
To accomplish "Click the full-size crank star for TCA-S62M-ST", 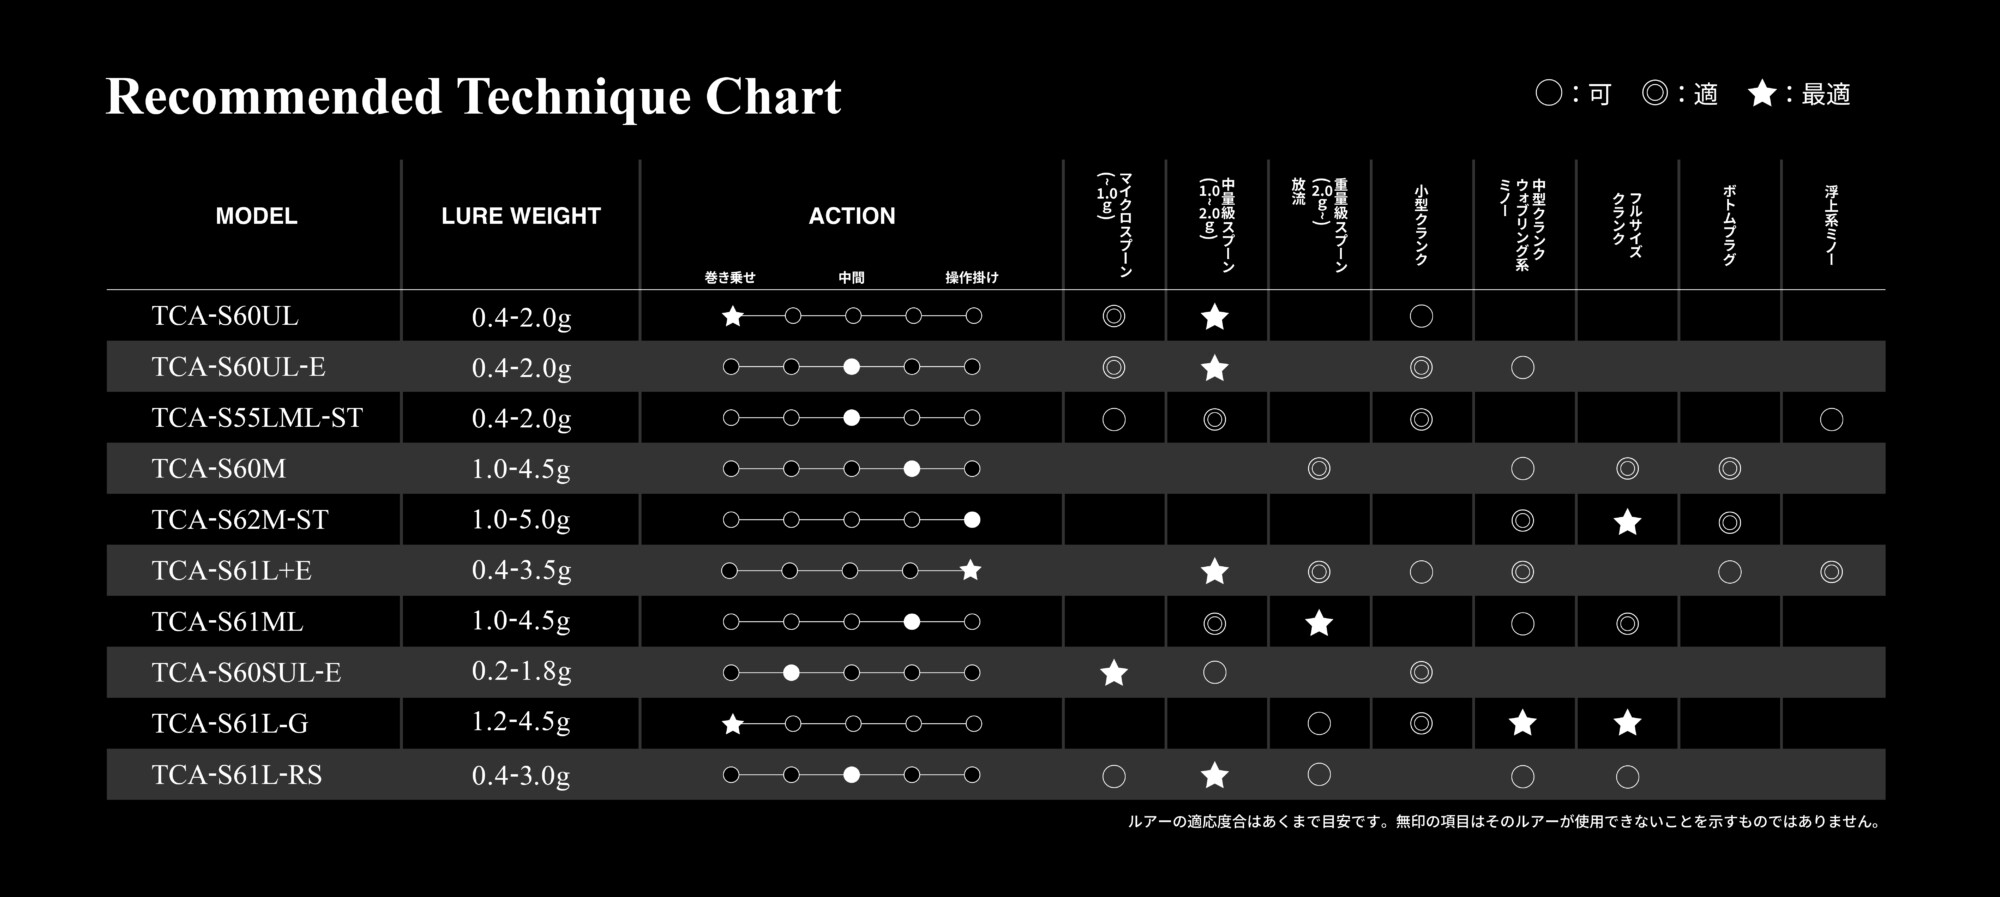I will pos(1627,521).
